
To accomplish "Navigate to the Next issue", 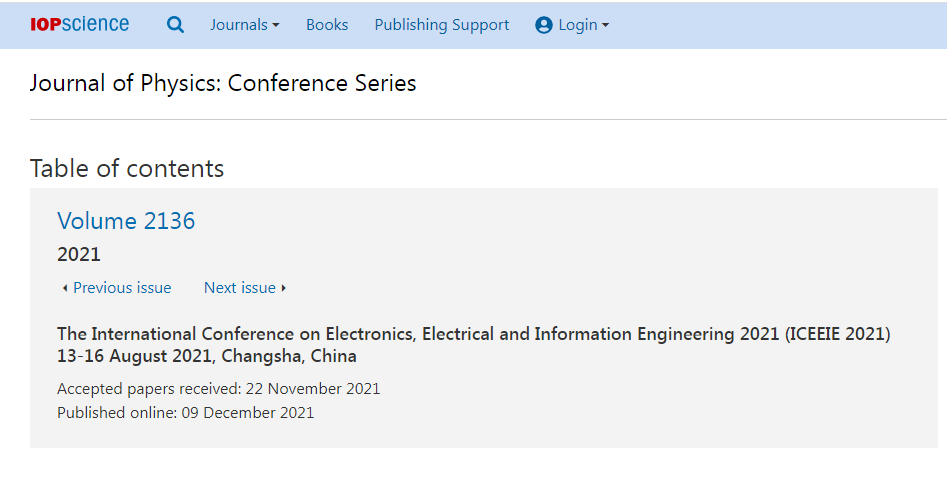I will 239,288.
